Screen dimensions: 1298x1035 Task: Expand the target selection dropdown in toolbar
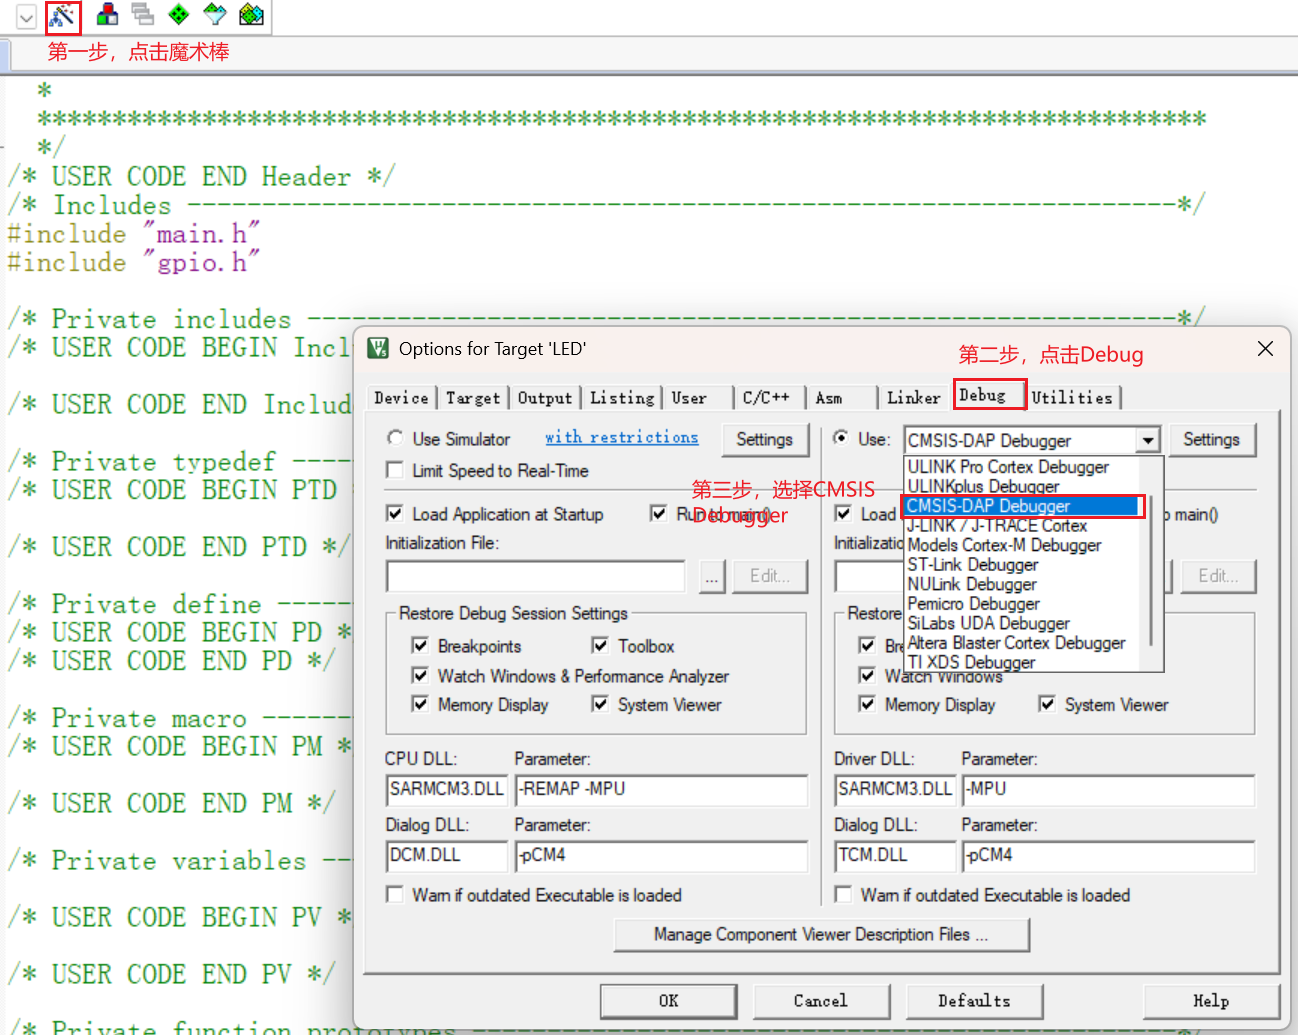[27, 16]
